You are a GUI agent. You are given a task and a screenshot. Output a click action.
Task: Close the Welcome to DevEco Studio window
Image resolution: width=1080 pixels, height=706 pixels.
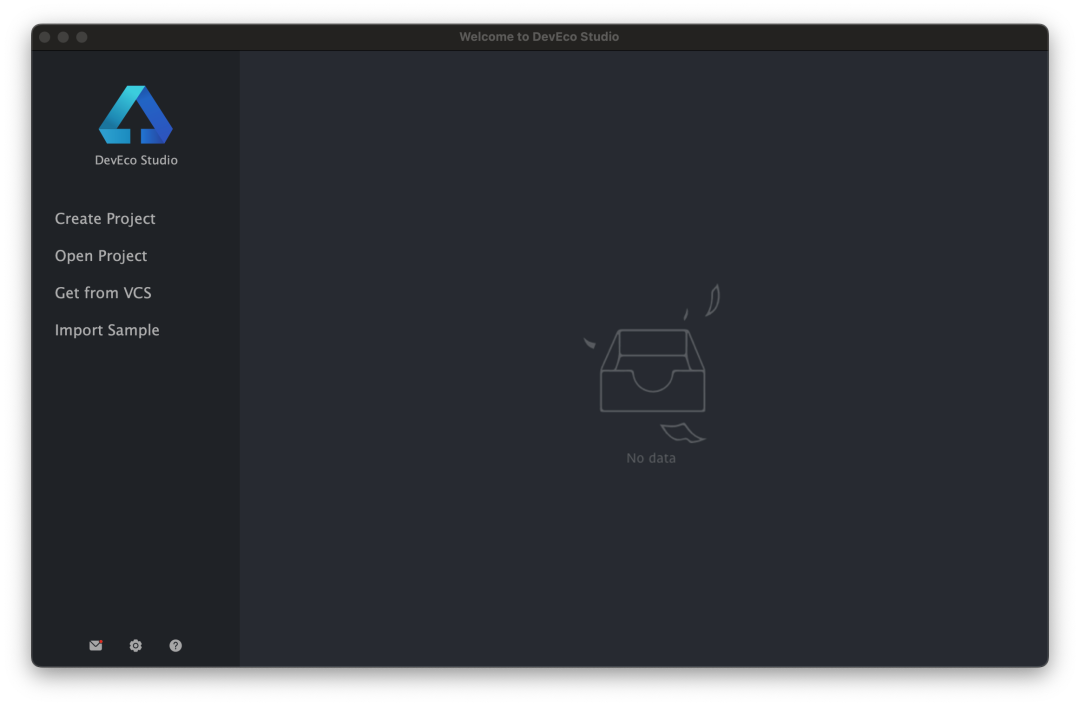(x=45, y=37)
